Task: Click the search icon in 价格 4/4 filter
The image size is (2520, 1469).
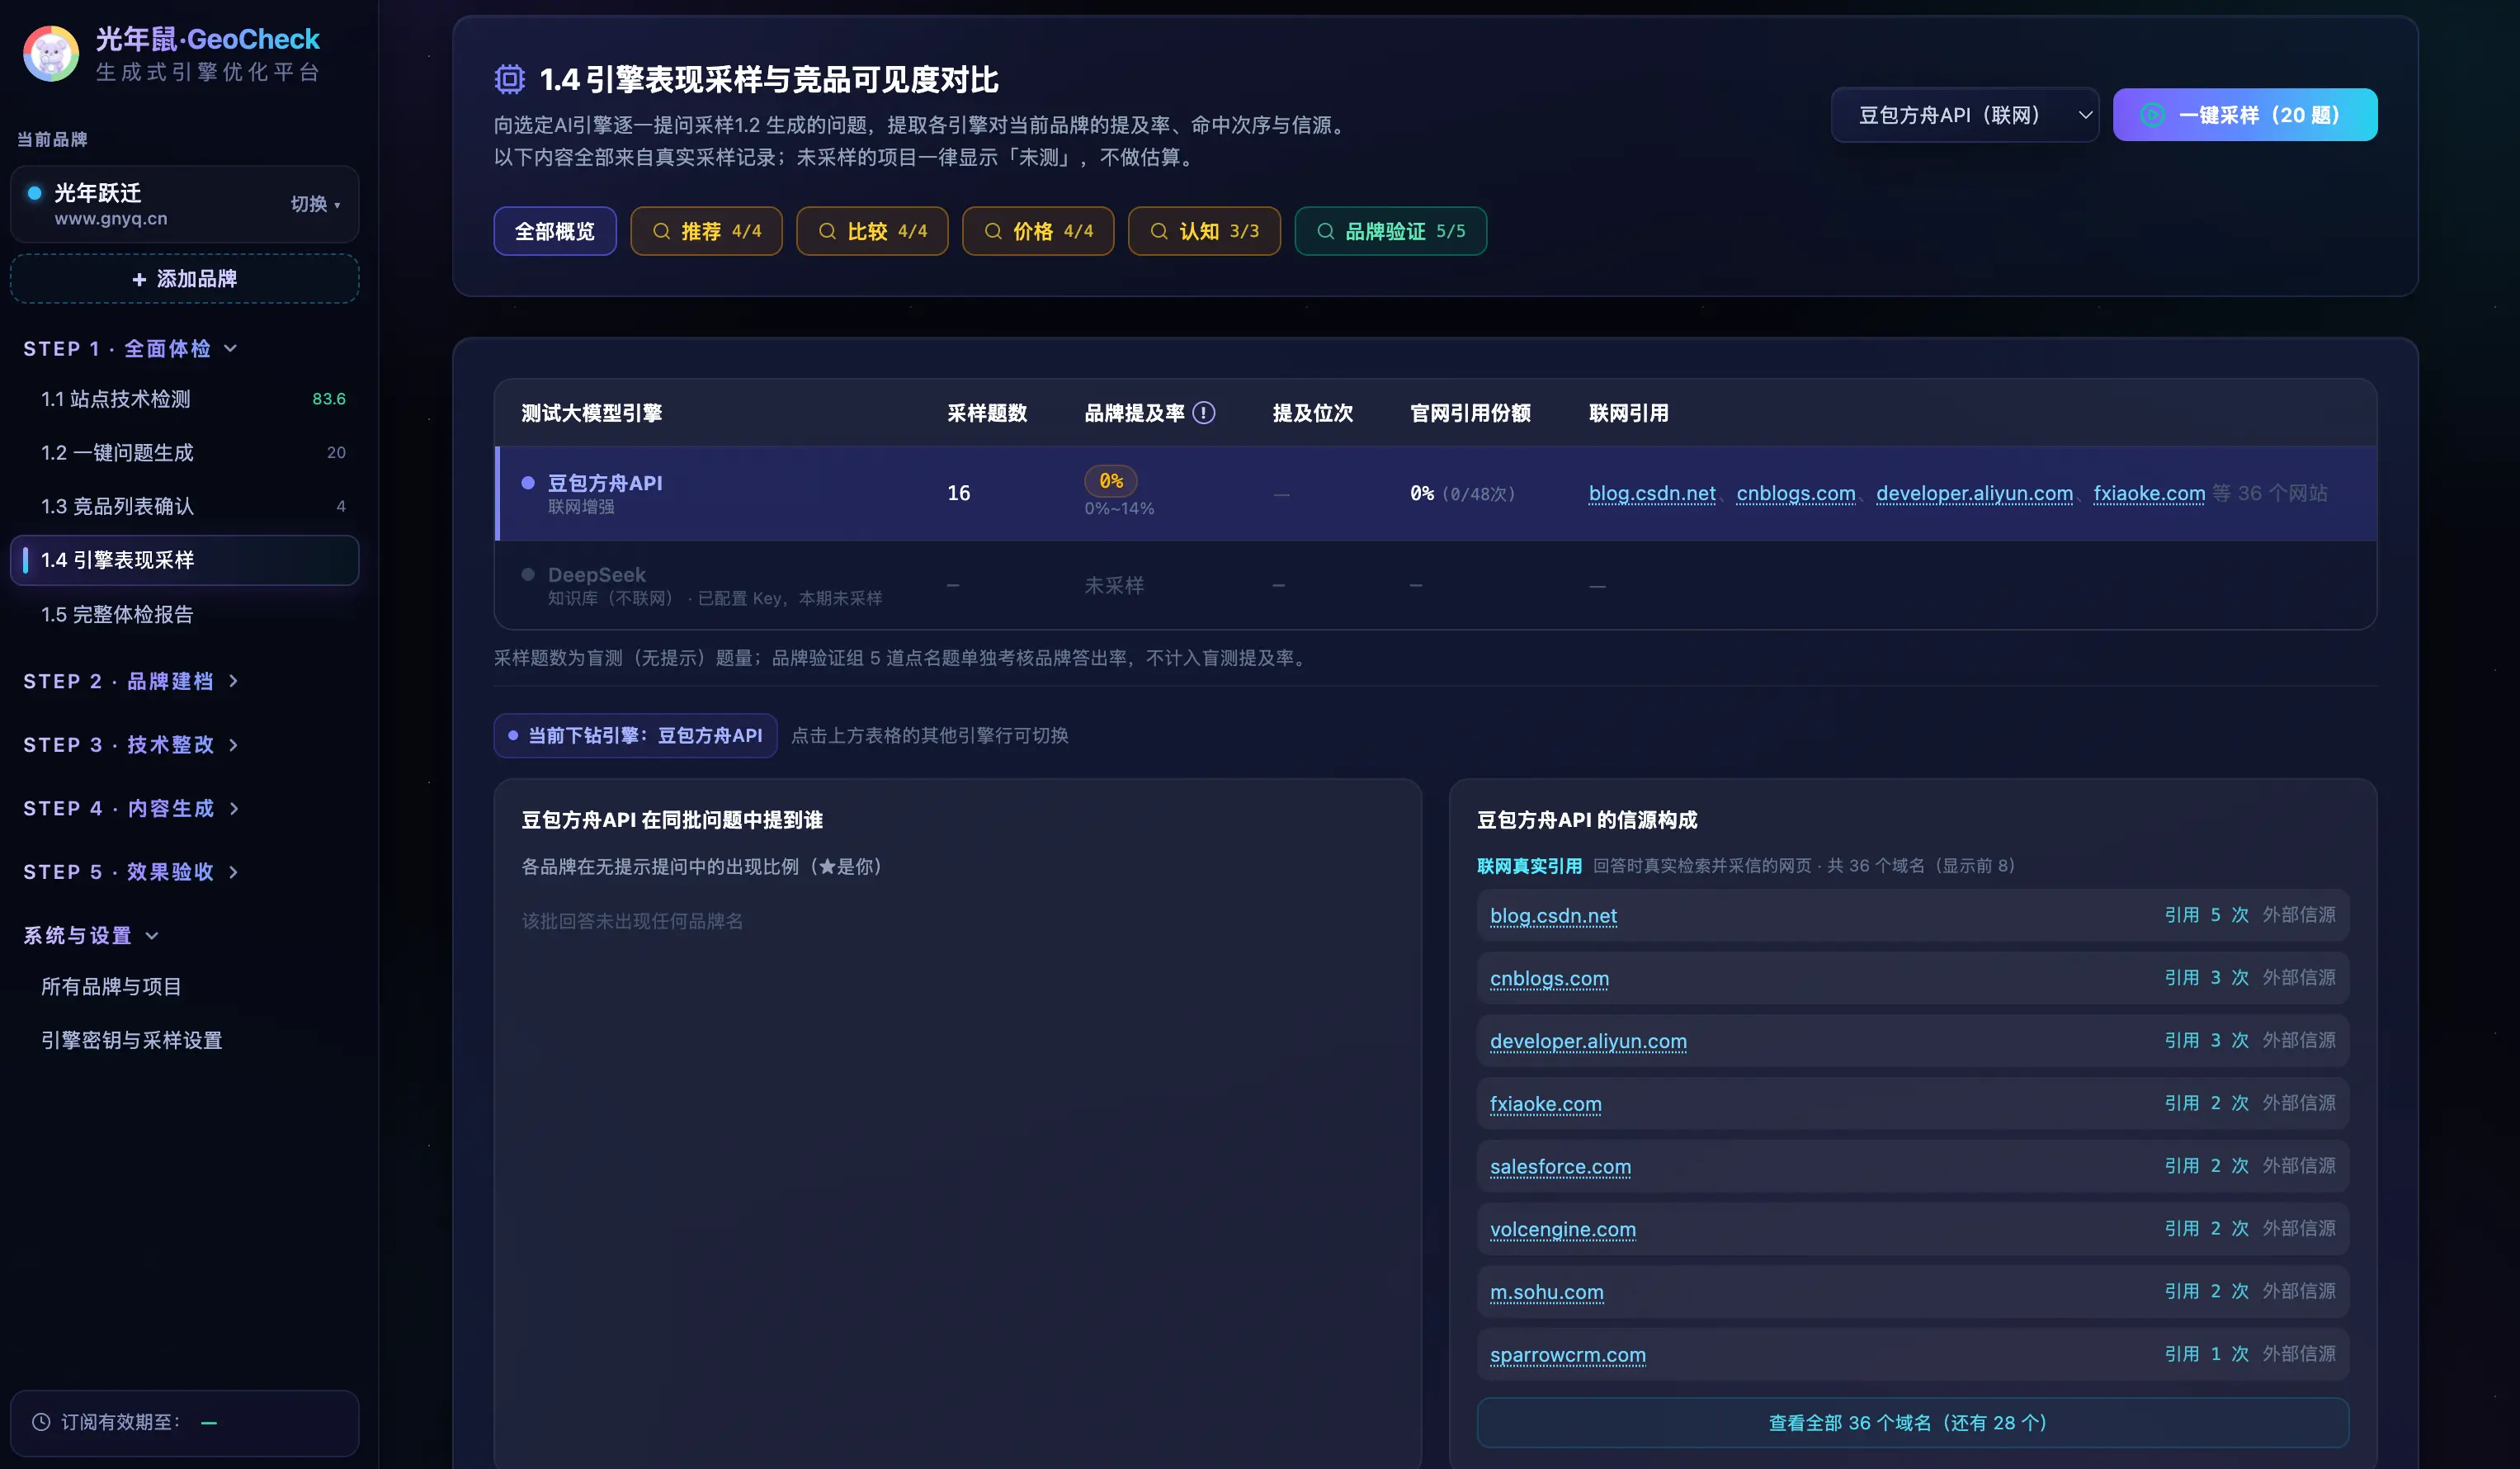Action: coord(993,231)
